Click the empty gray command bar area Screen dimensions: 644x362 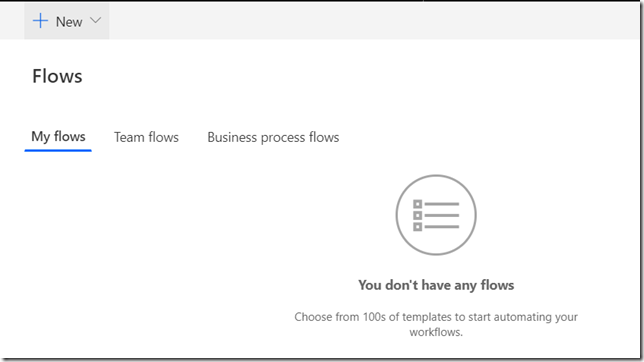point(370,21)
